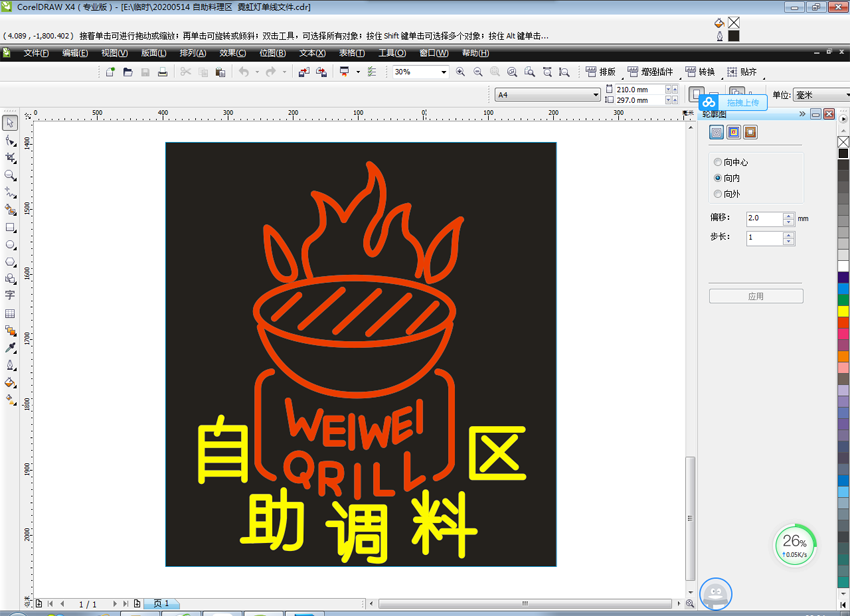Image resolution: width=850 pixels, height=616 pixels.
Task: Select the 向内 radio option
Action: pos(727,178)
